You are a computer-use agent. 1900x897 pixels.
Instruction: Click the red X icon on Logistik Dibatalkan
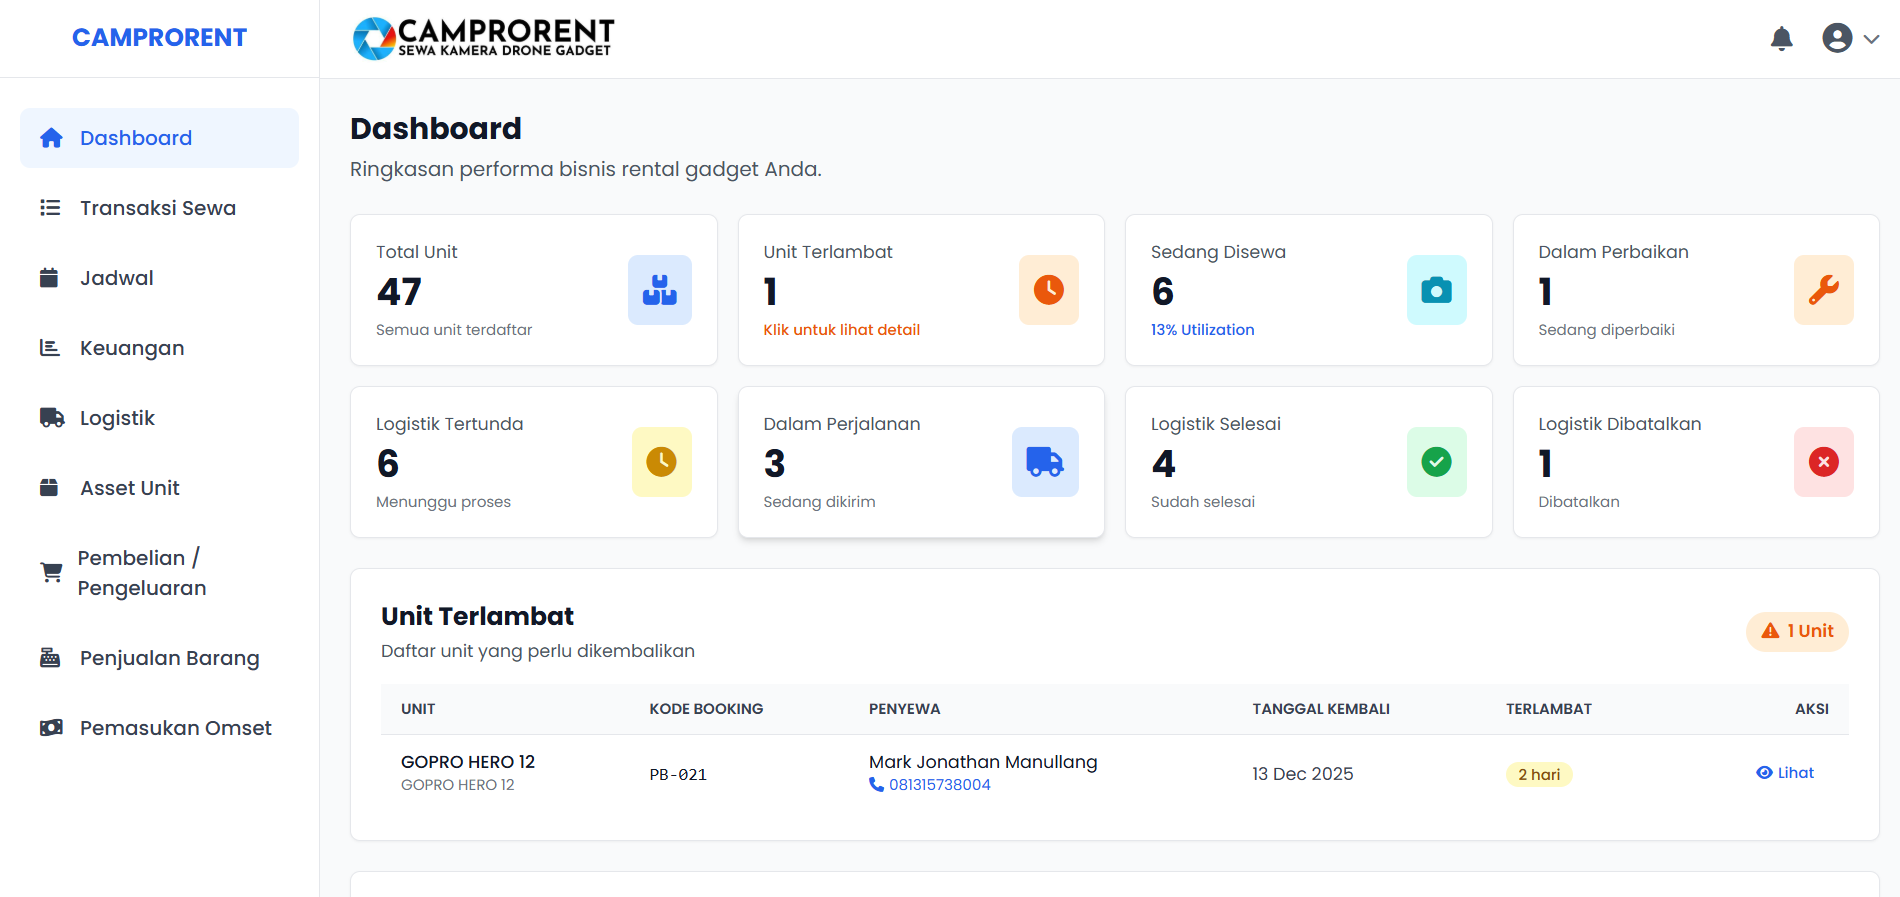click(1823, 462)
